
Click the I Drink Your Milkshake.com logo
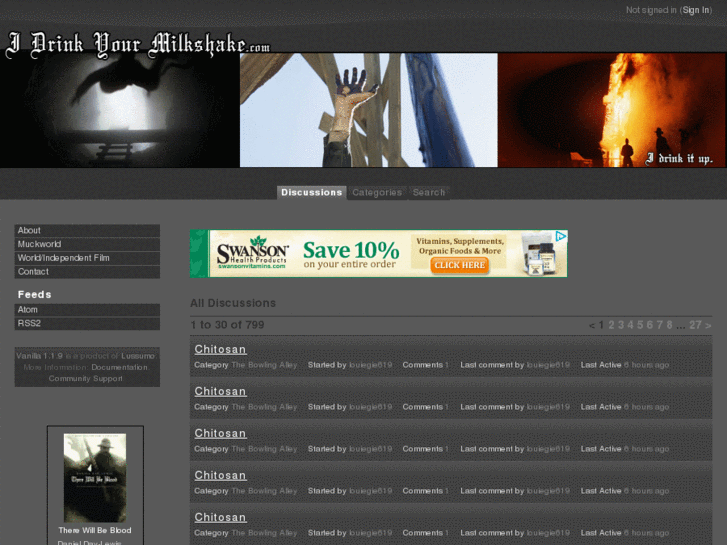[x=137, y=45]
